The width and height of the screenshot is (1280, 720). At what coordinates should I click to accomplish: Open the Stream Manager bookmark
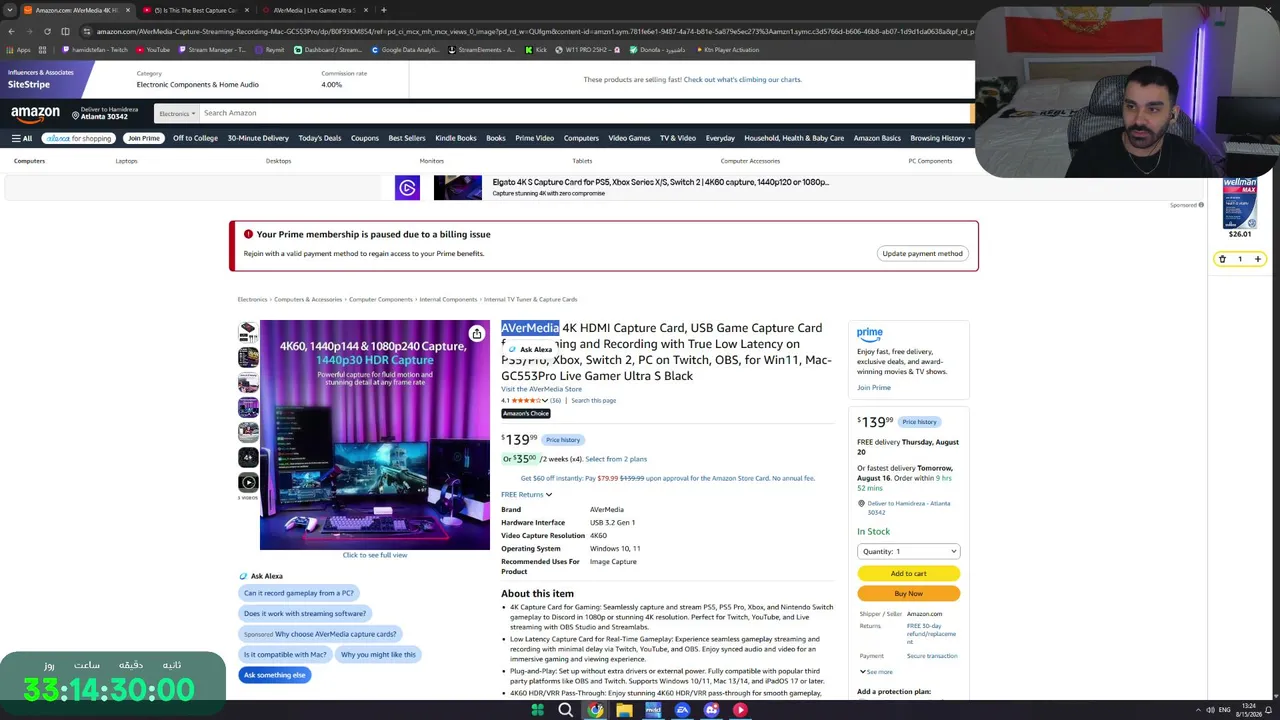click(x=212, y=50)
